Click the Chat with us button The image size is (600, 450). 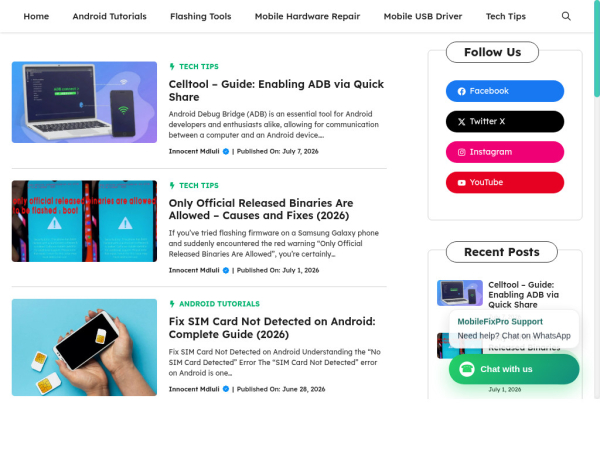514,369
